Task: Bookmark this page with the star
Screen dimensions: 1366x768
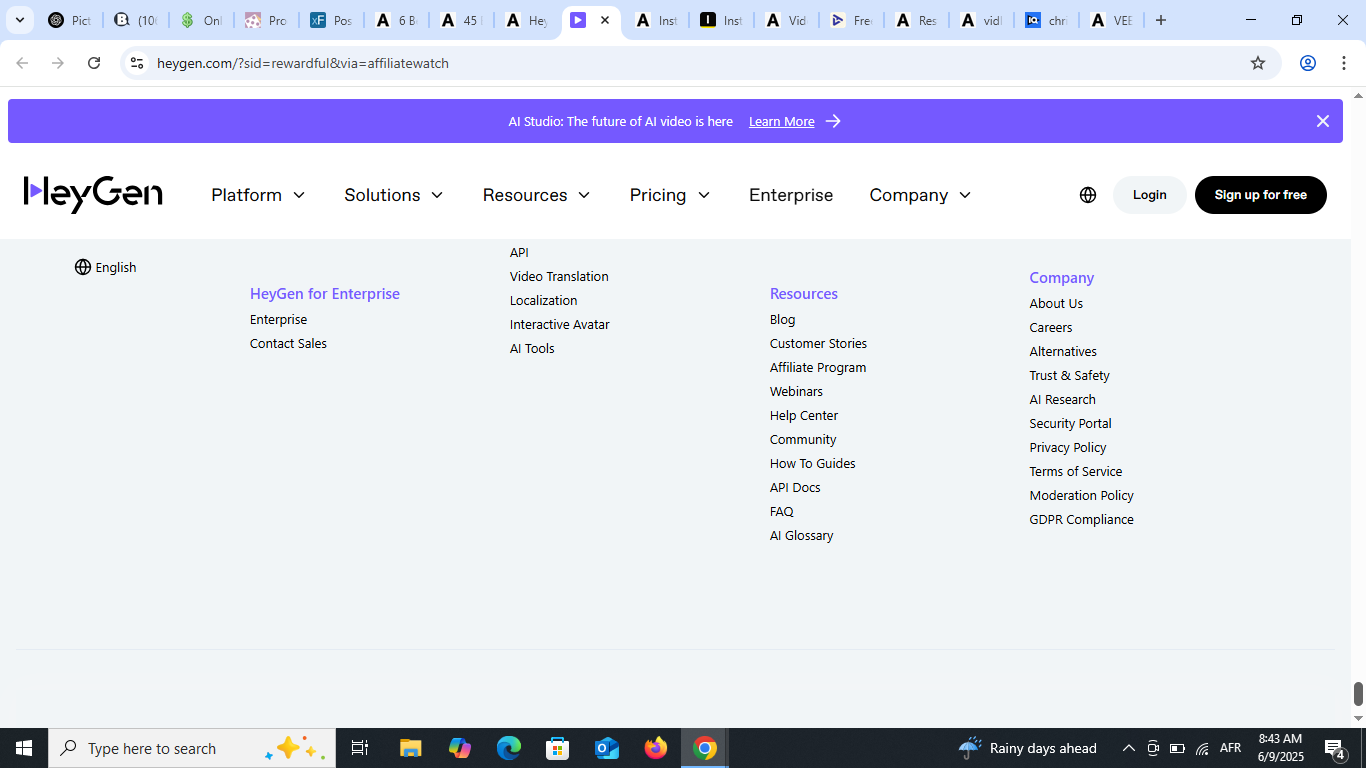Action: 1258,63
